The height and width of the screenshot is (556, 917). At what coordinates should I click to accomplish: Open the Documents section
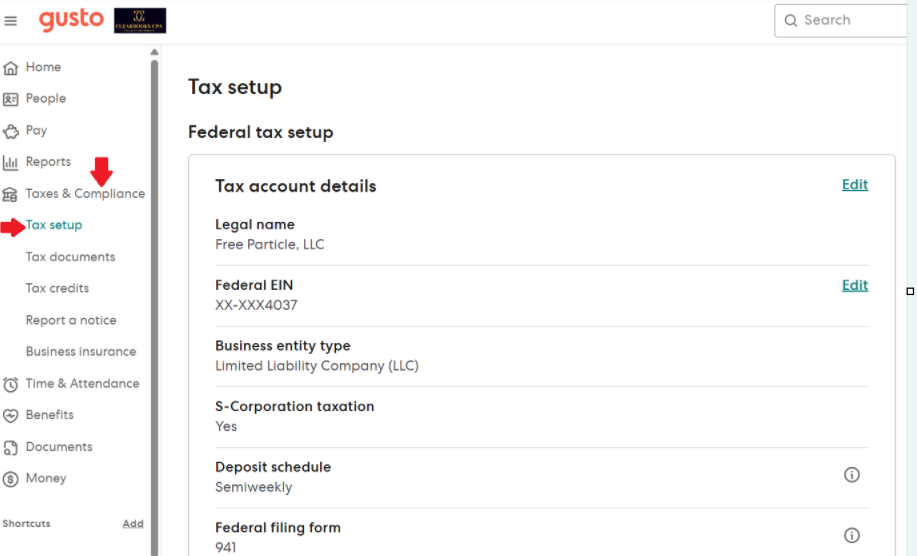click(59, 447)
